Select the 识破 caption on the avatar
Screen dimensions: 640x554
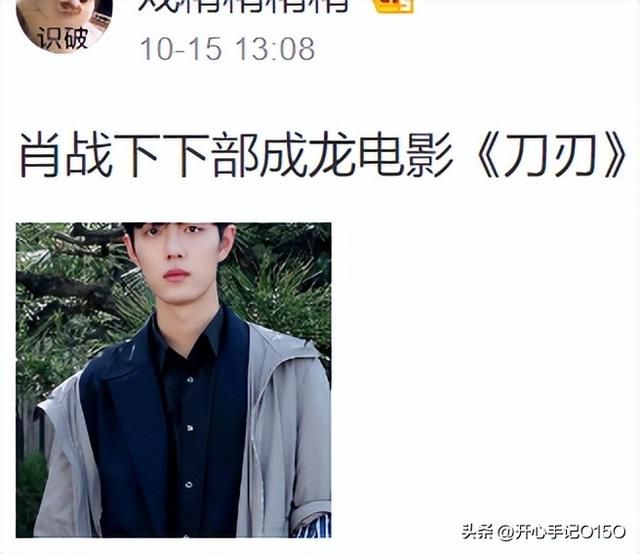click(63, 39)
